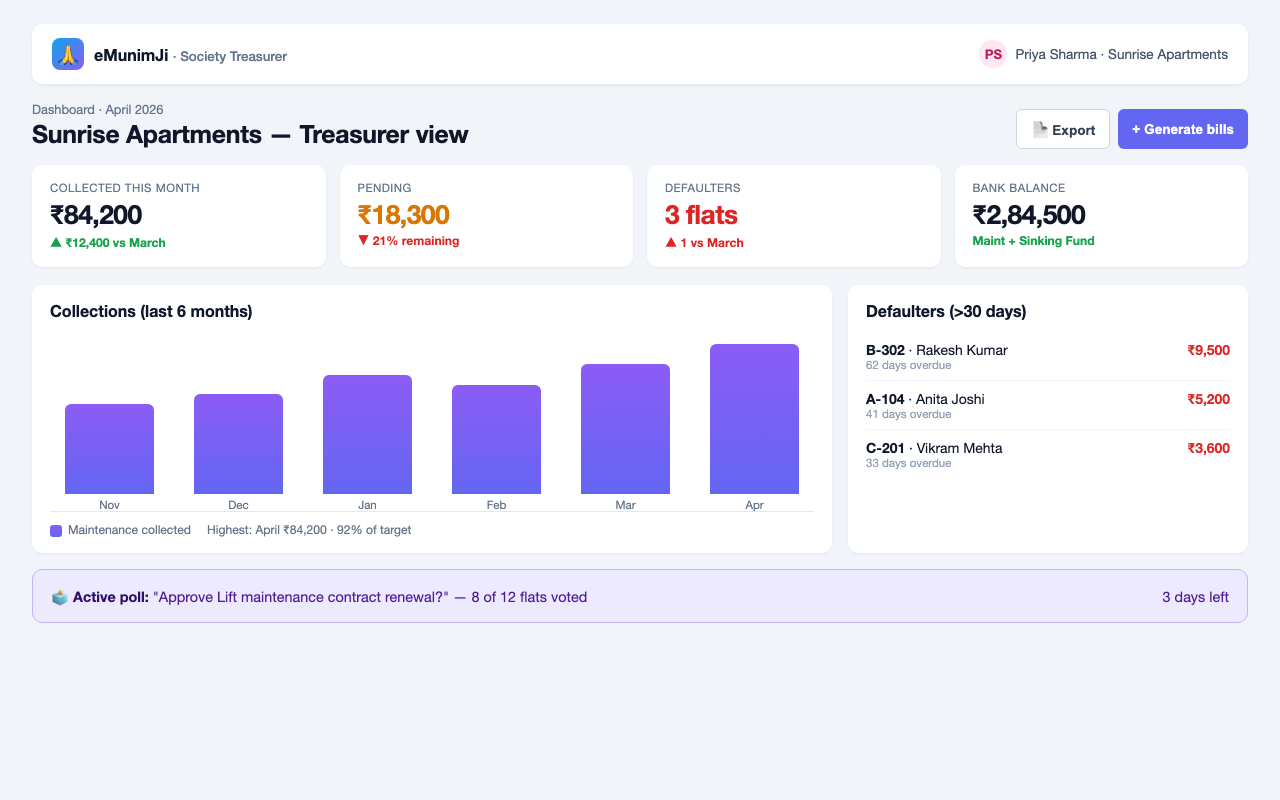Screen dimensions: 1280x800
Task: Click the Dashboard · April 2026 breadcrumb
Action: click(x=98, y=109)
